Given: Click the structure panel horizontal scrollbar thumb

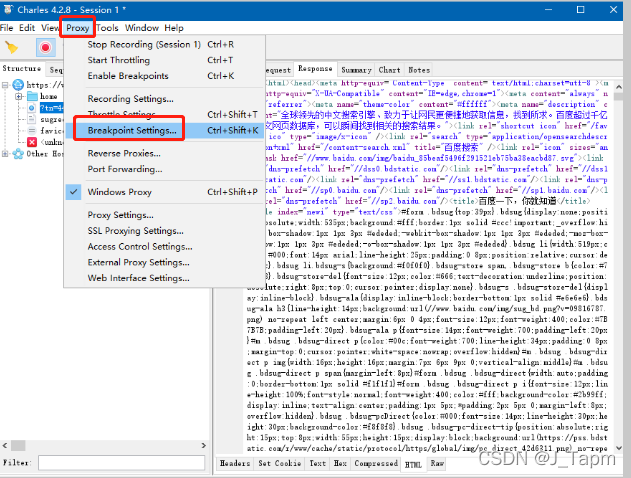Looking at the screenshot, I should [x=18, y=445].
